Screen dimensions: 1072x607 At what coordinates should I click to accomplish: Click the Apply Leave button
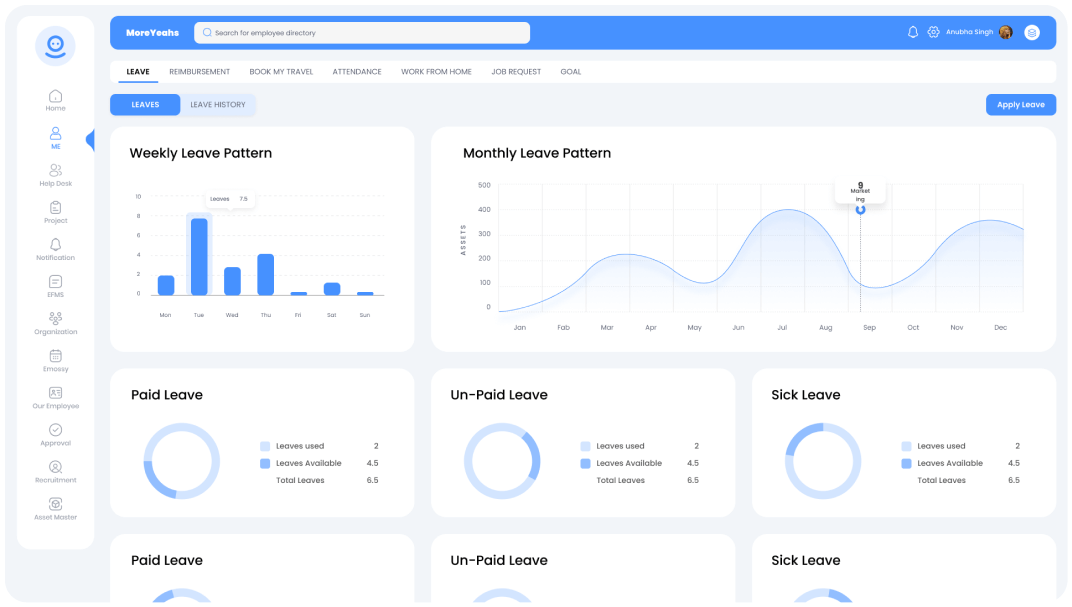1020,105
